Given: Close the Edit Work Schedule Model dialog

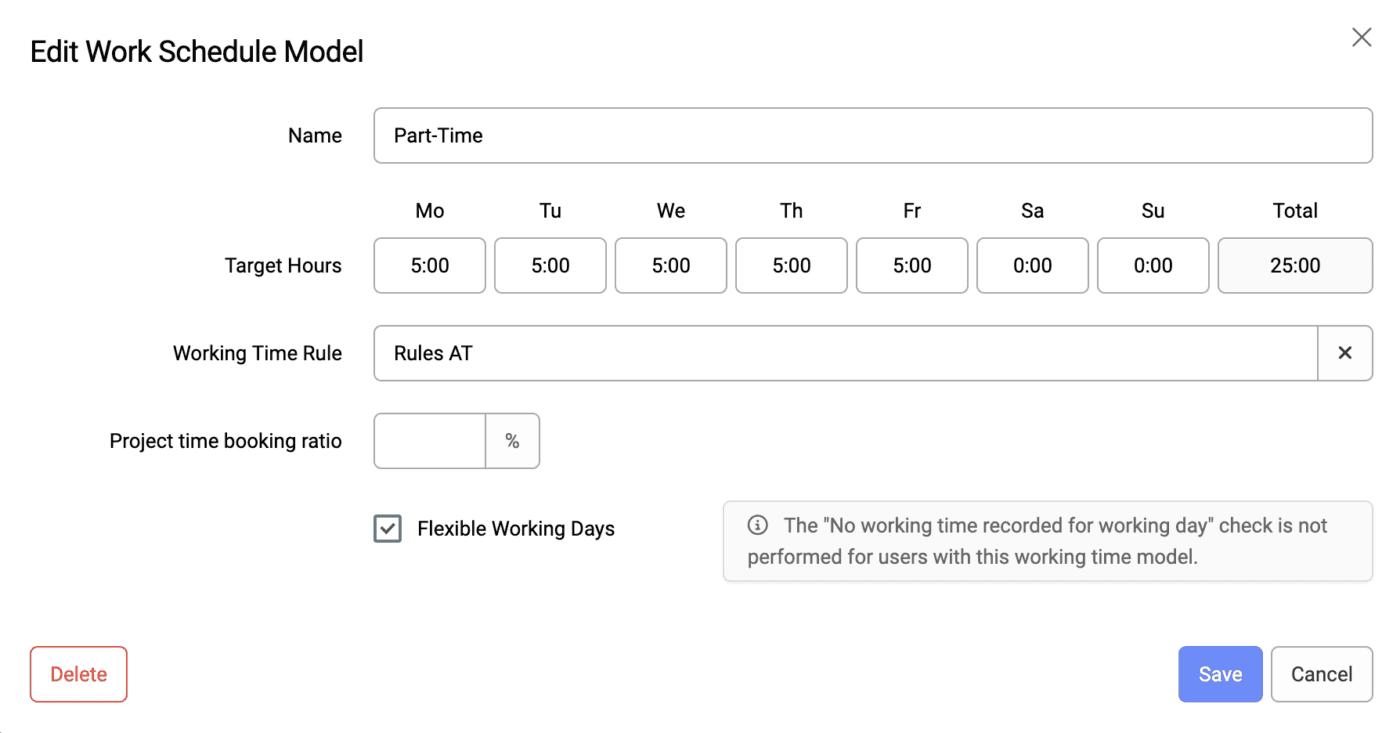Looking at the screenshot, I should click(x=1361, y=37).
